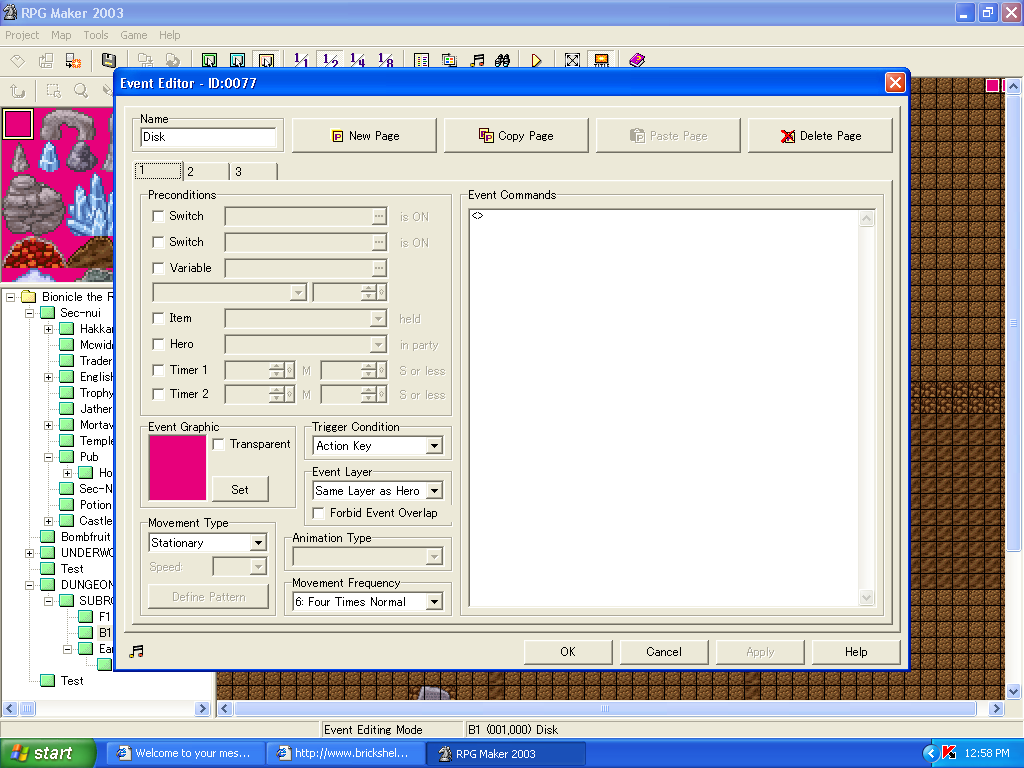1024x768 pixels.
Task: Enable the Transparent checkbox
Action: 219,444
